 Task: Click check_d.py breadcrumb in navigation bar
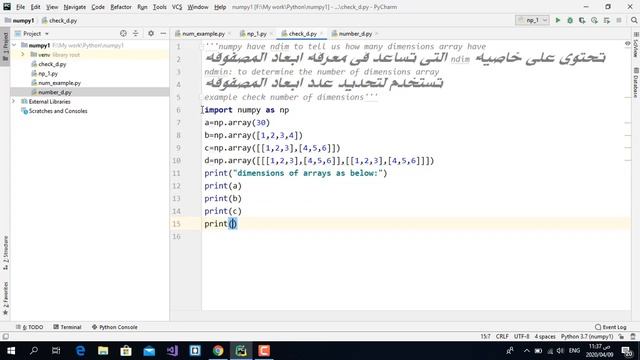pyautogui.click(x=60, y=20)
